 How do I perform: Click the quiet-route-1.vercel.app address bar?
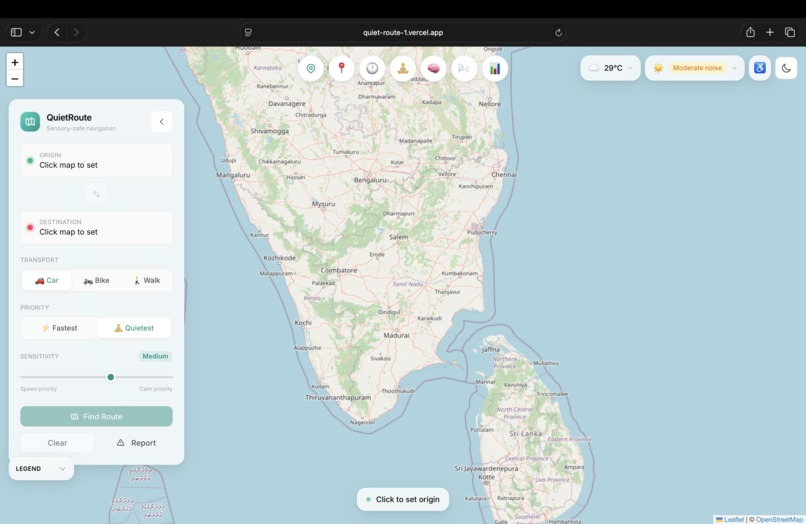coord(403,32)
